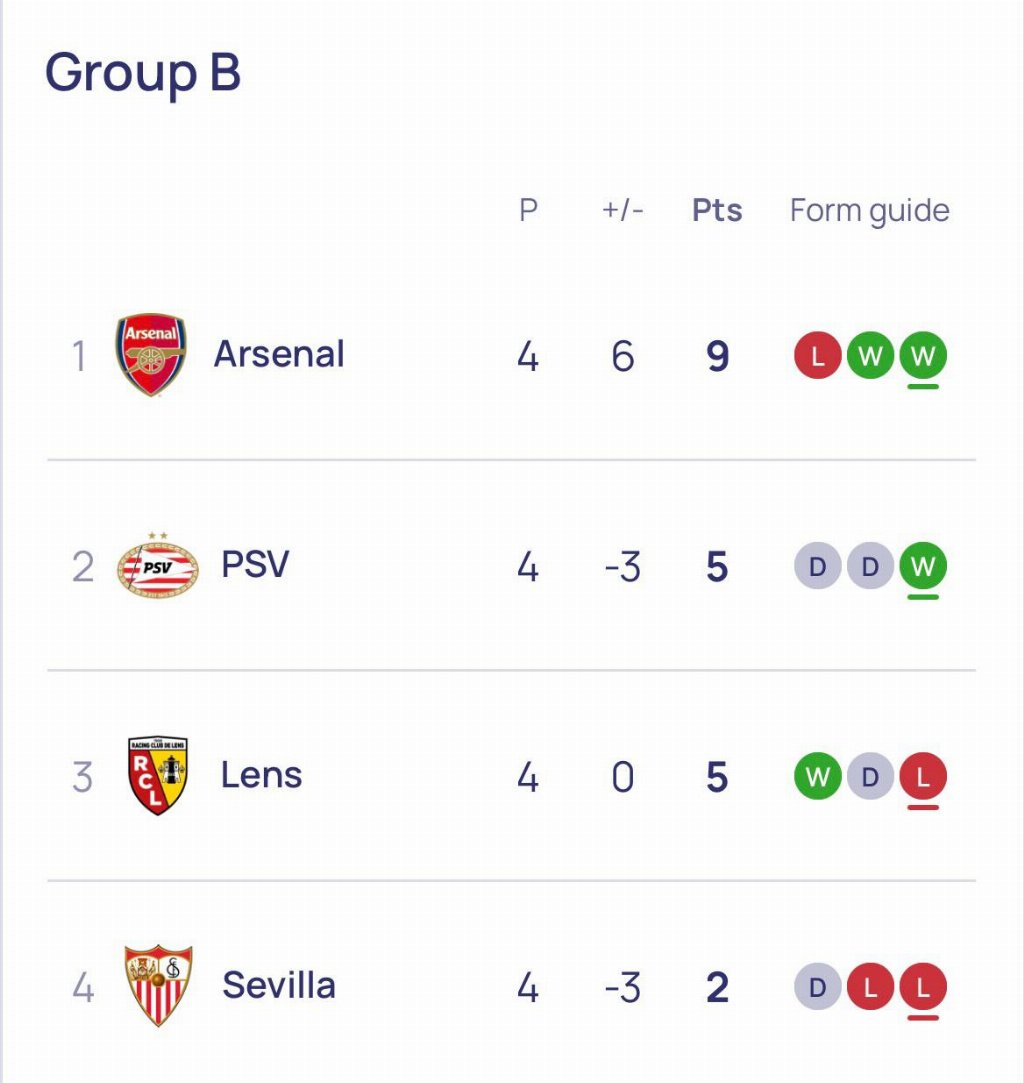Click the Form guide column header
1024x1083 pixels.
(869, 211)
